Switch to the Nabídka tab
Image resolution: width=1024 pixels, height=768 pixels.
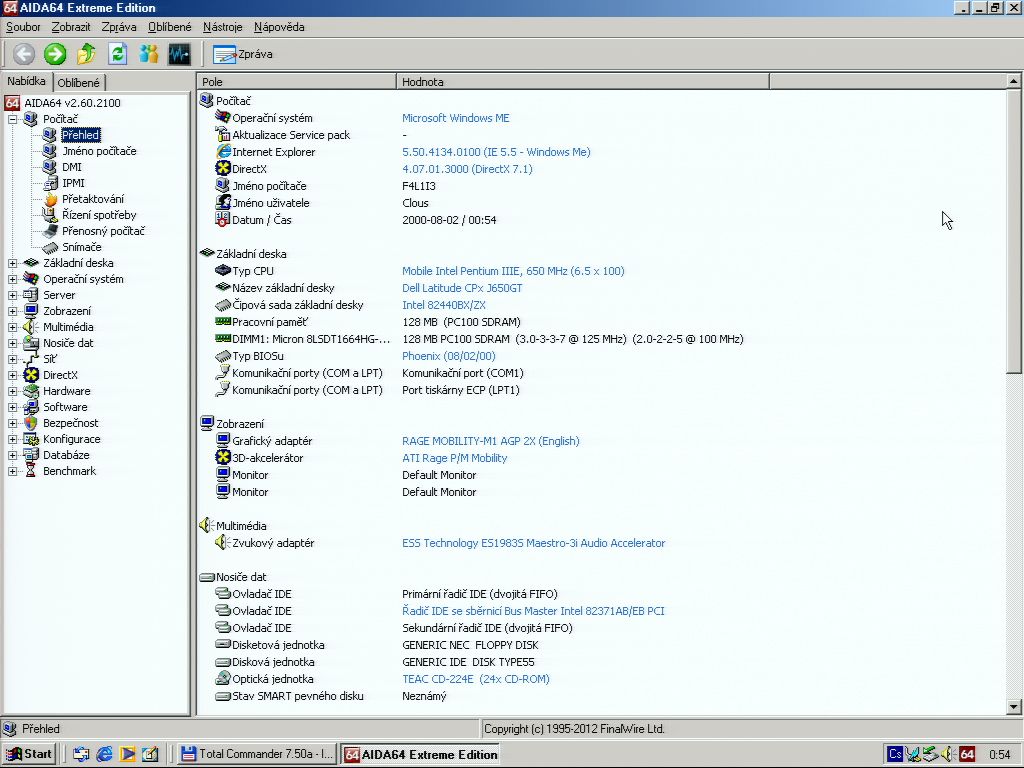pos(26,81)
